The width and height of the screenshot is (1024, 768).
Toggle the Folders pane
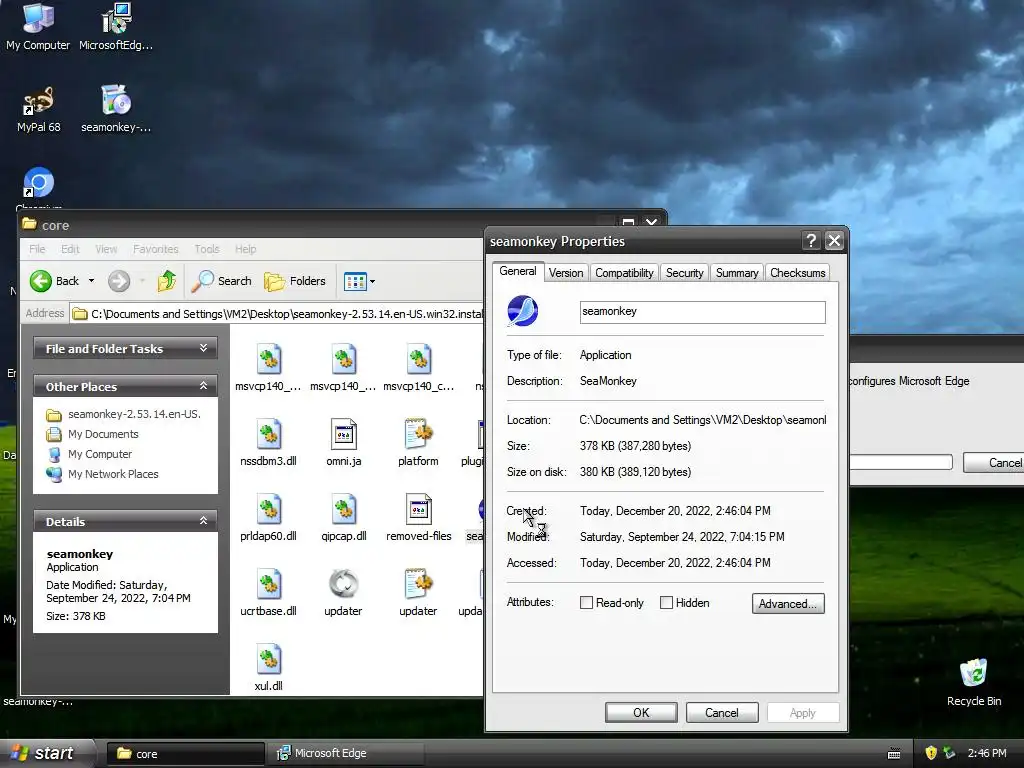click(x=295, y=281)
